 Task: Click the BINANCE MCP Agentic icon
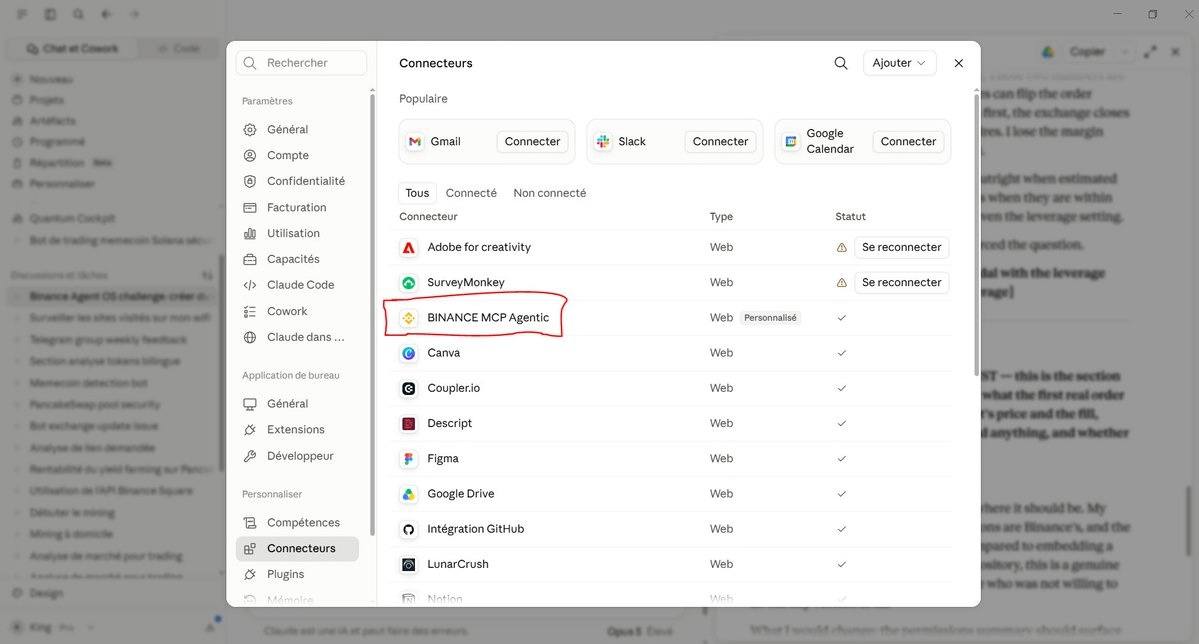(409, 318)
